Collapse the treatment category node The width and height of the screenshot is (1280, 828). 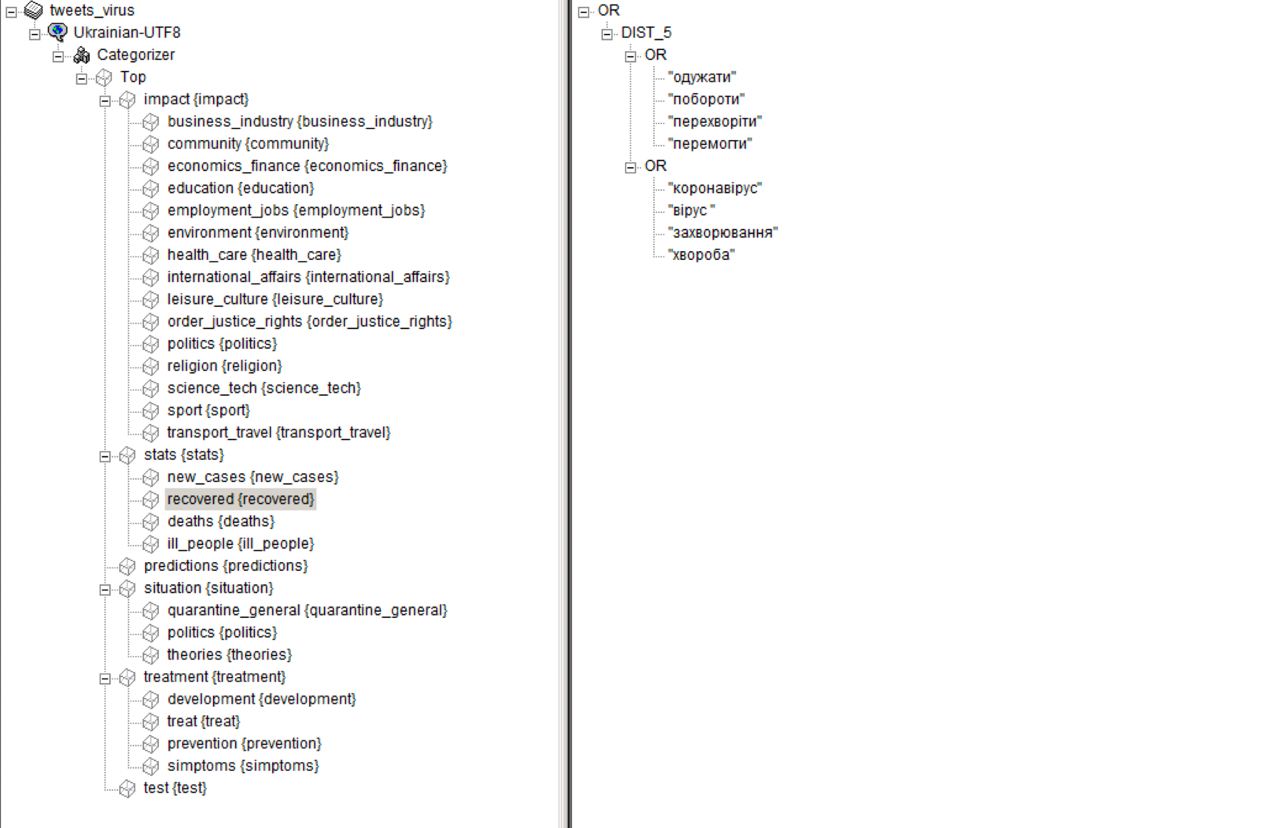point(105,677)
